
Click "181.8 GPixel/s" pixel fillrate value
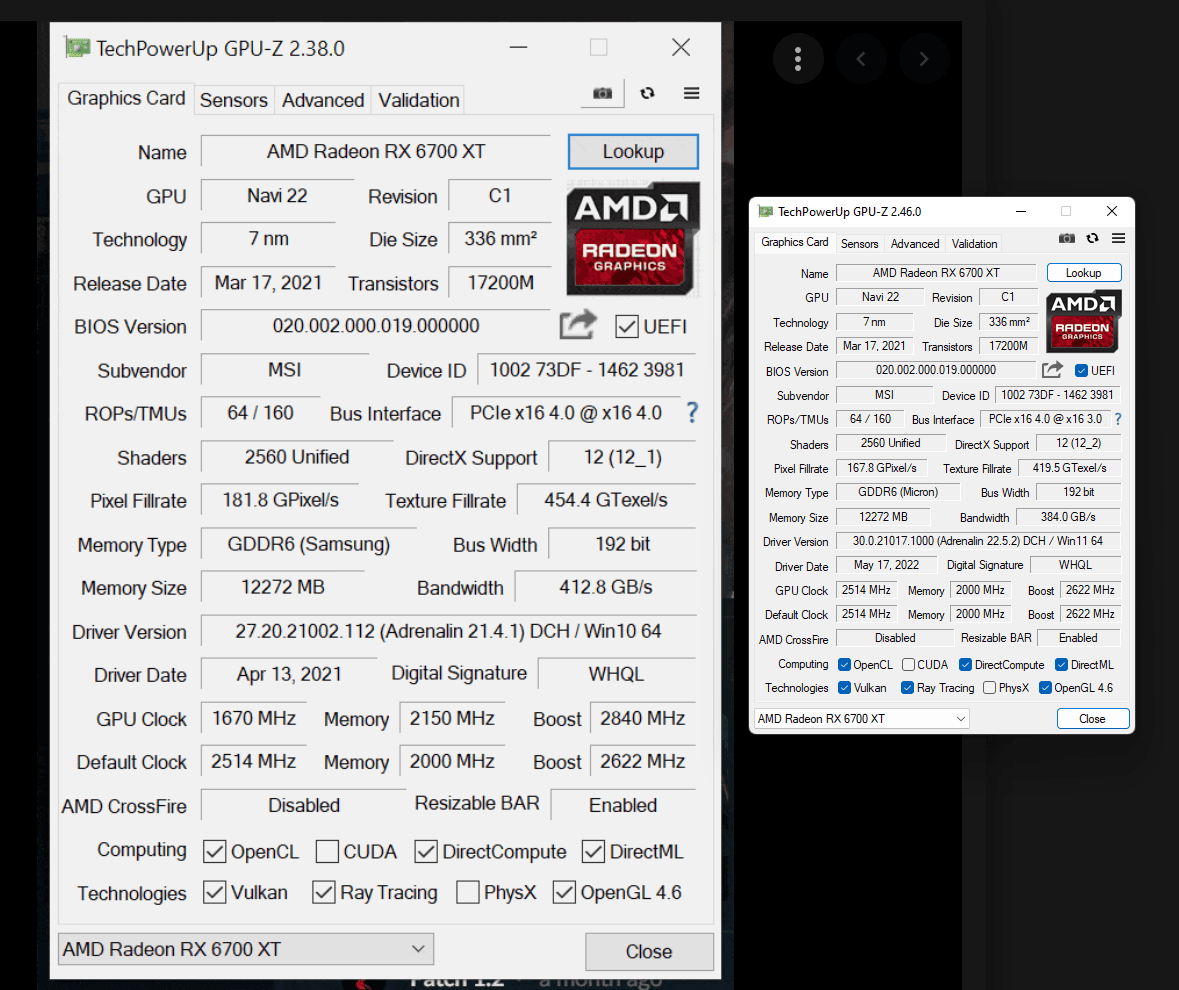point(280,501)
